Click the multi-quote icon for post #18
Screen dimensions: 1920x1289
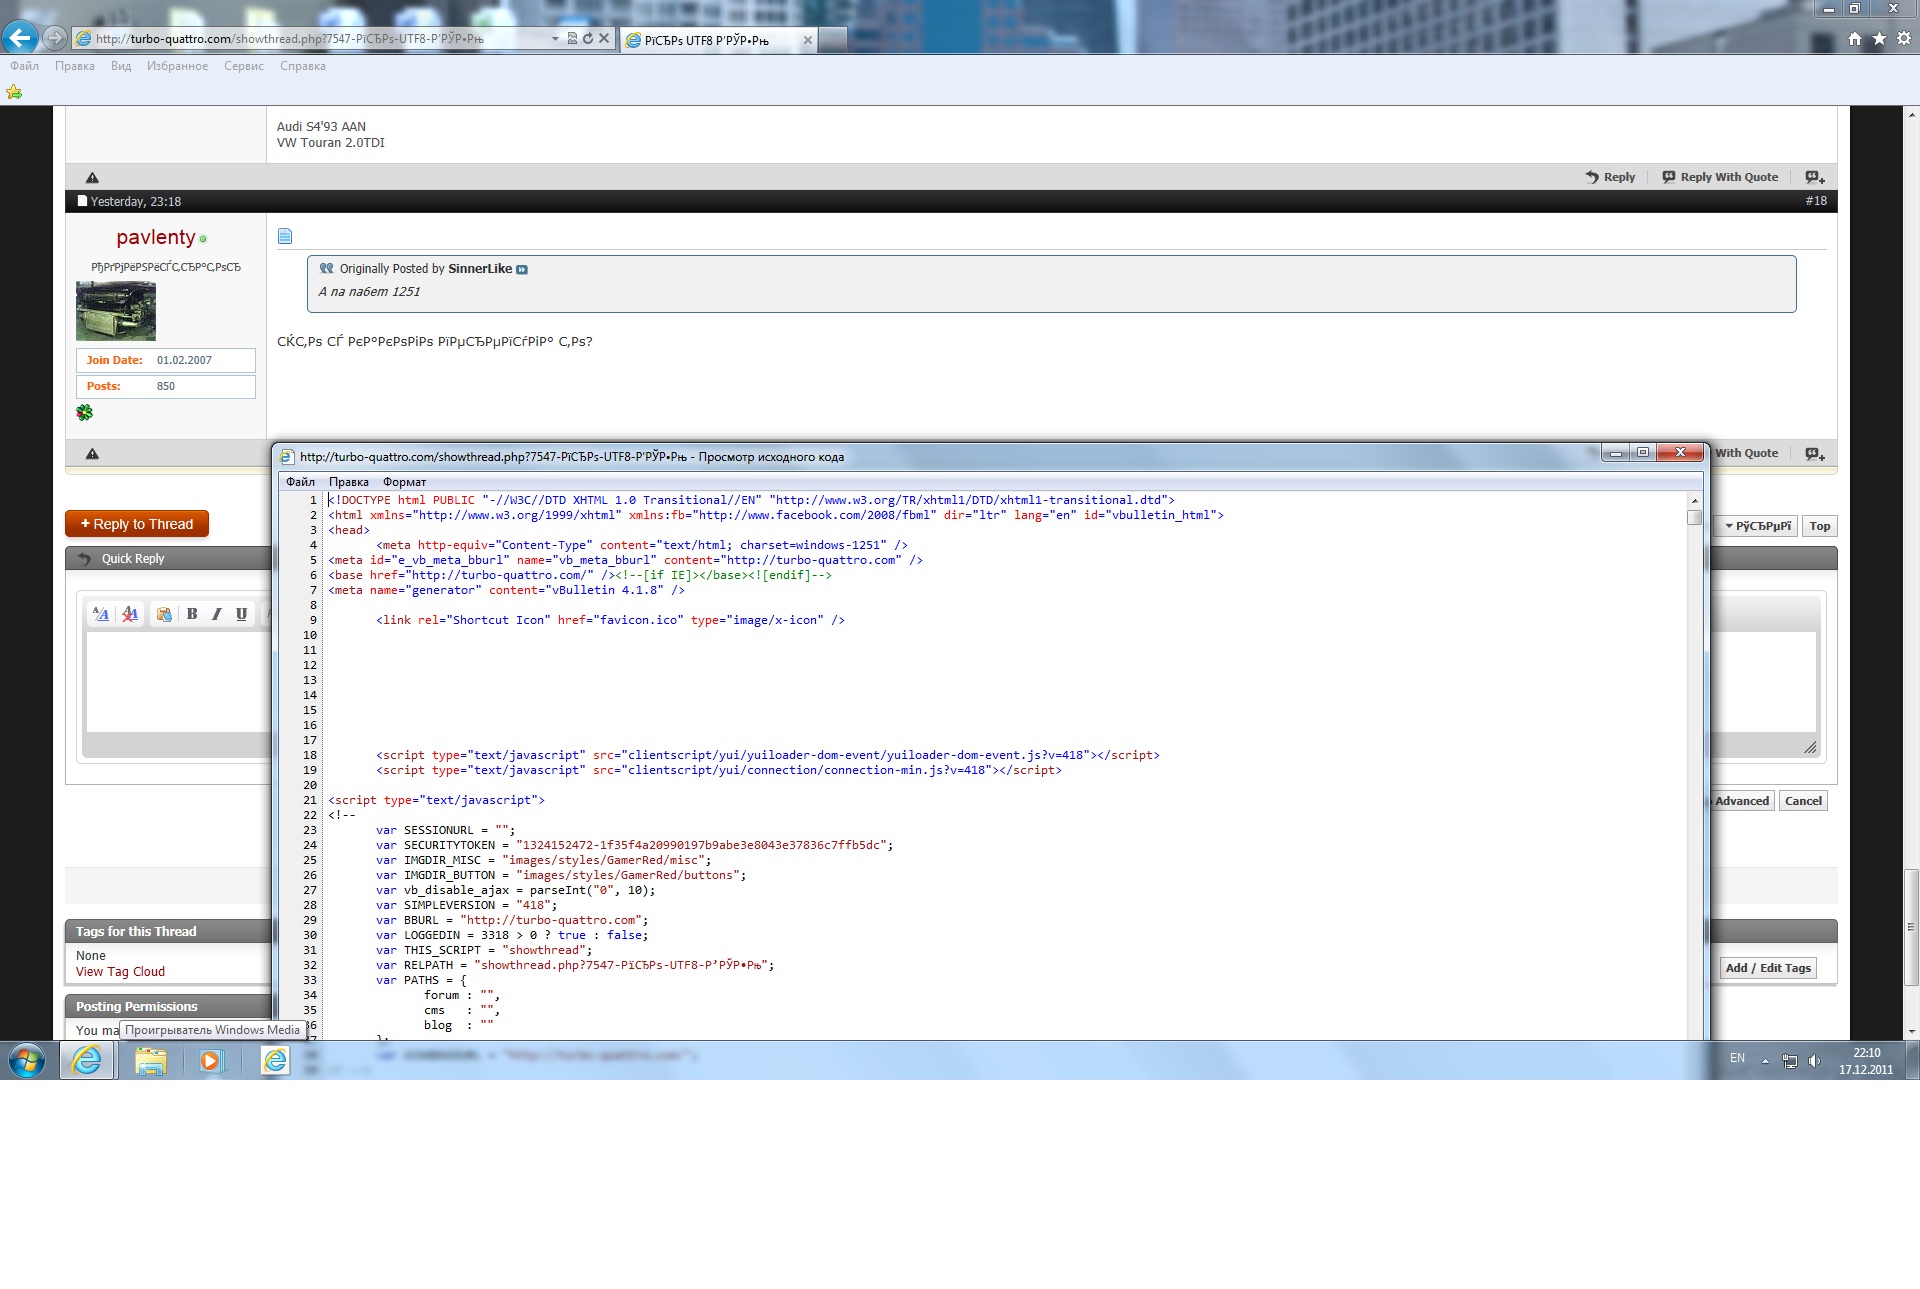[1814, 454]
